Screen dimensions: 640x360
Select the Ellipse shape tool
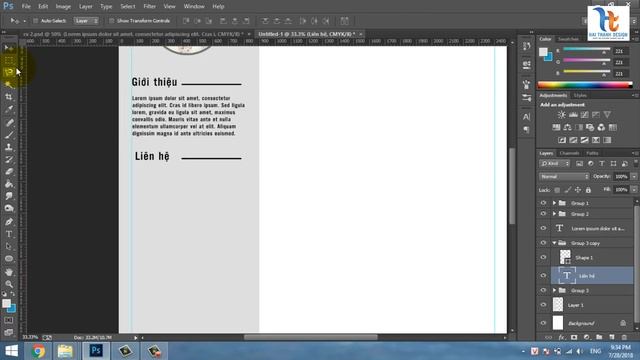pos(9,258)
